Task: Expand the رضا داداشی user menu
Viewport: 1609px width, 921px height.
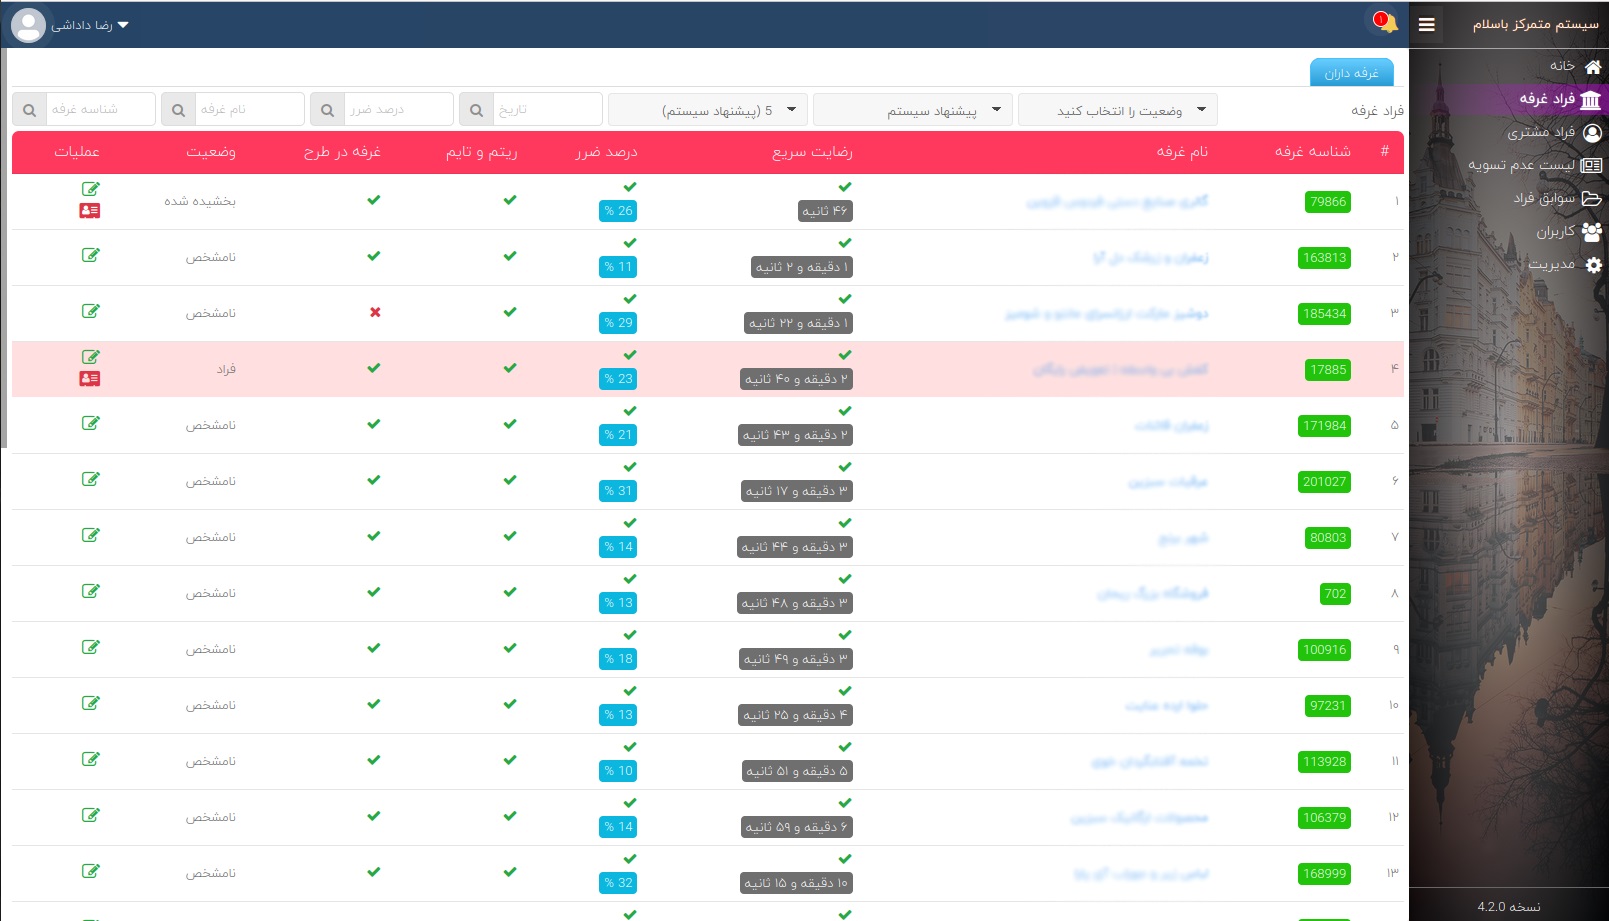Action: click(90, 25)
